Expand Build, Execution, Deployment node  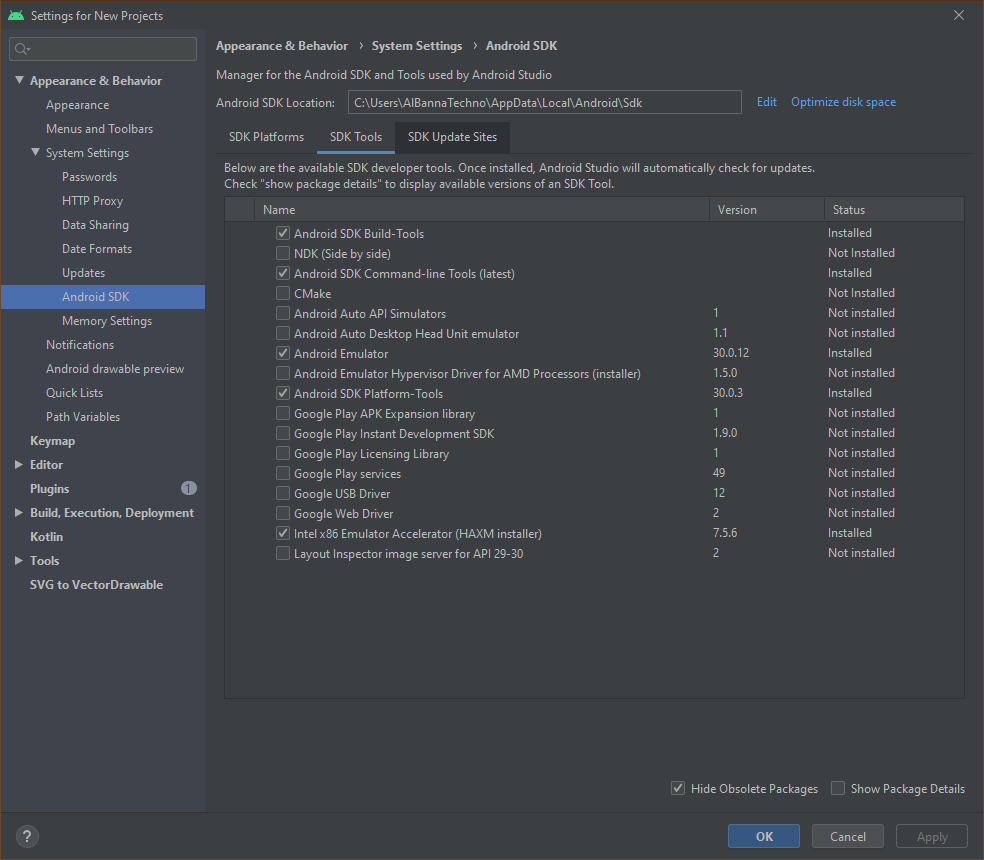19,513
